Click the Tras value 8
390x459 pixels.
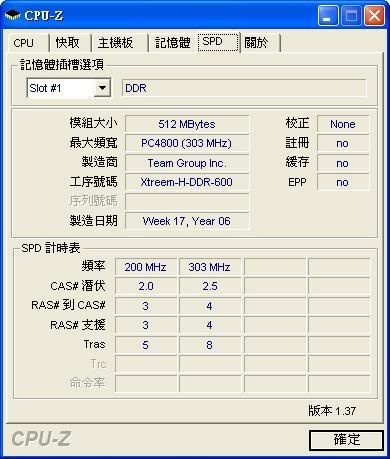210,345
